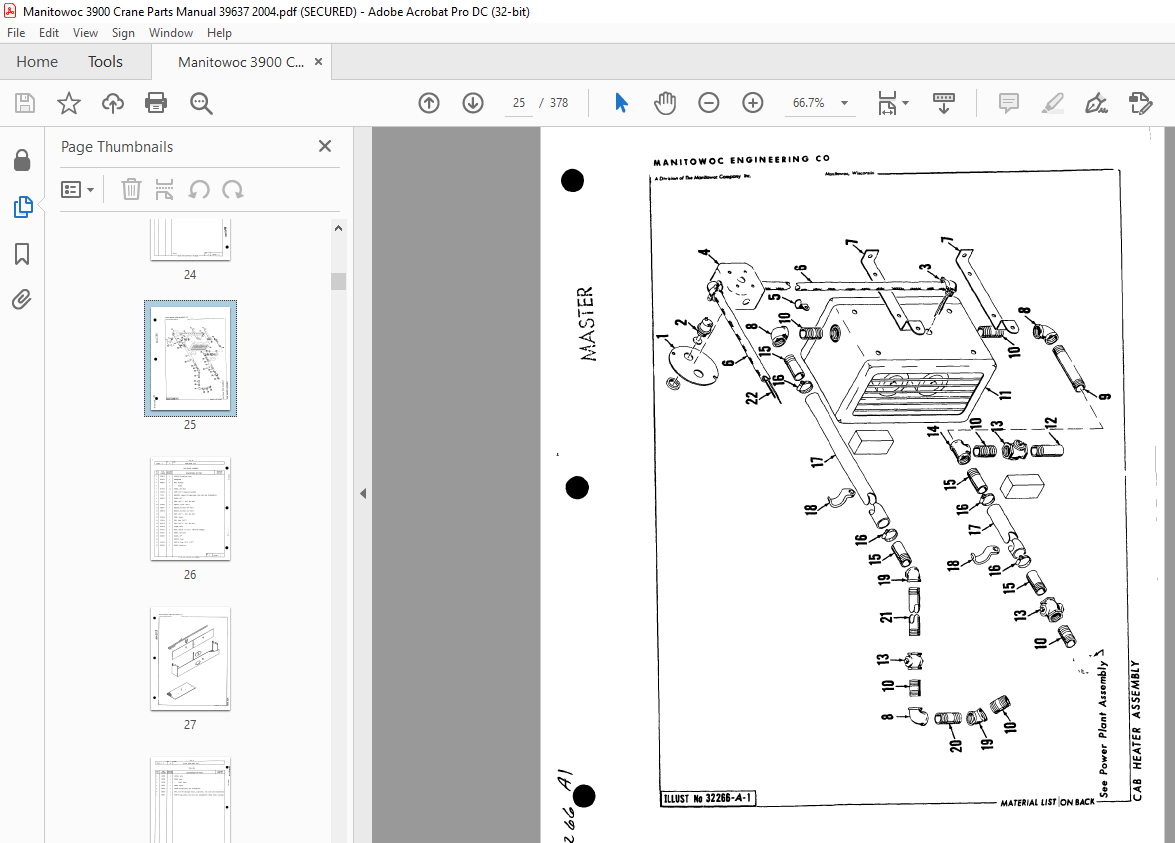Click thumbnail scrollbar up arrow
This screenshot has width=1175, height=843.
338,228
